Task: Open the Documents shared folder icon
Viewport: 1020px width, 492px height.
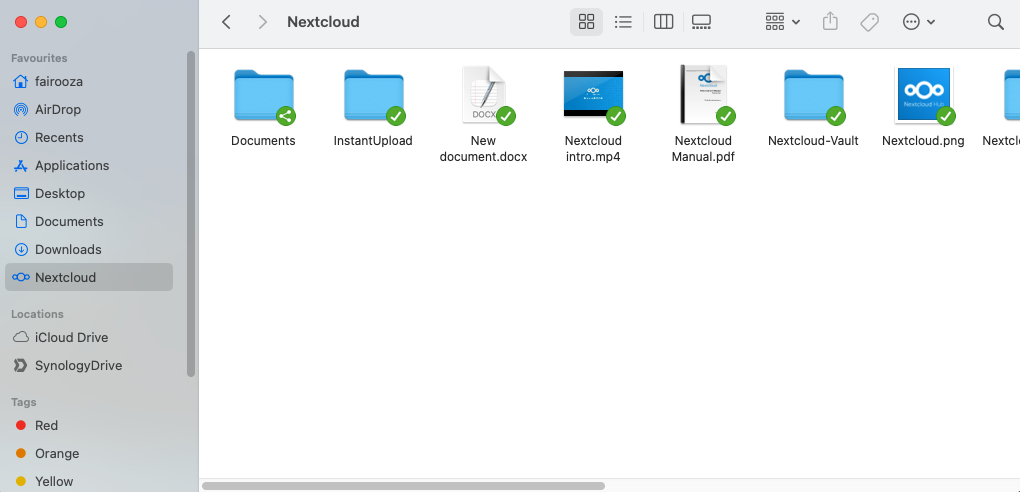Action: point(264,96)
